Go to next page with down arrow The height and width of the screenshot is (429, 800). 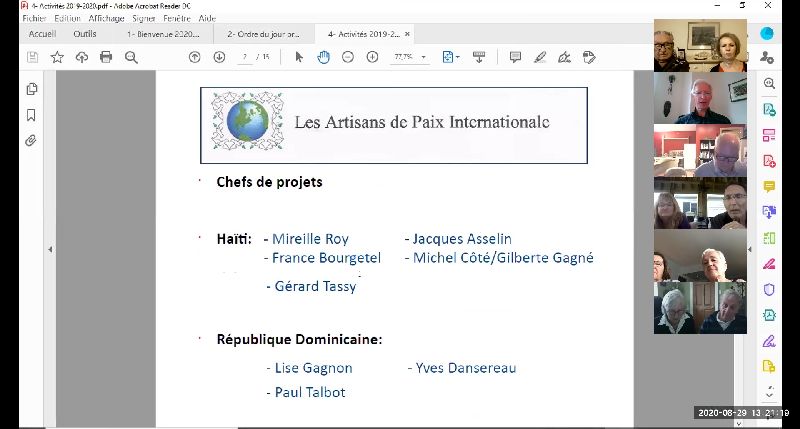coord(219,57)
